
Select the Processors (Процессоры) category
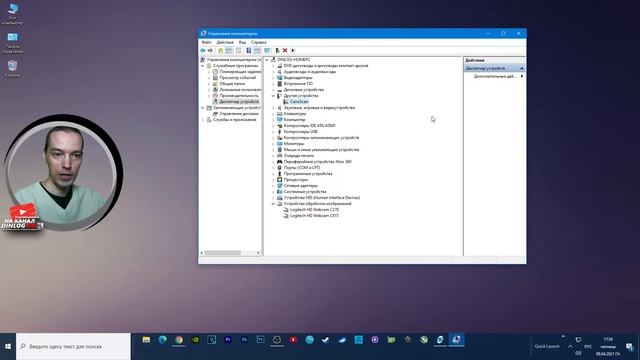point(296,180)
